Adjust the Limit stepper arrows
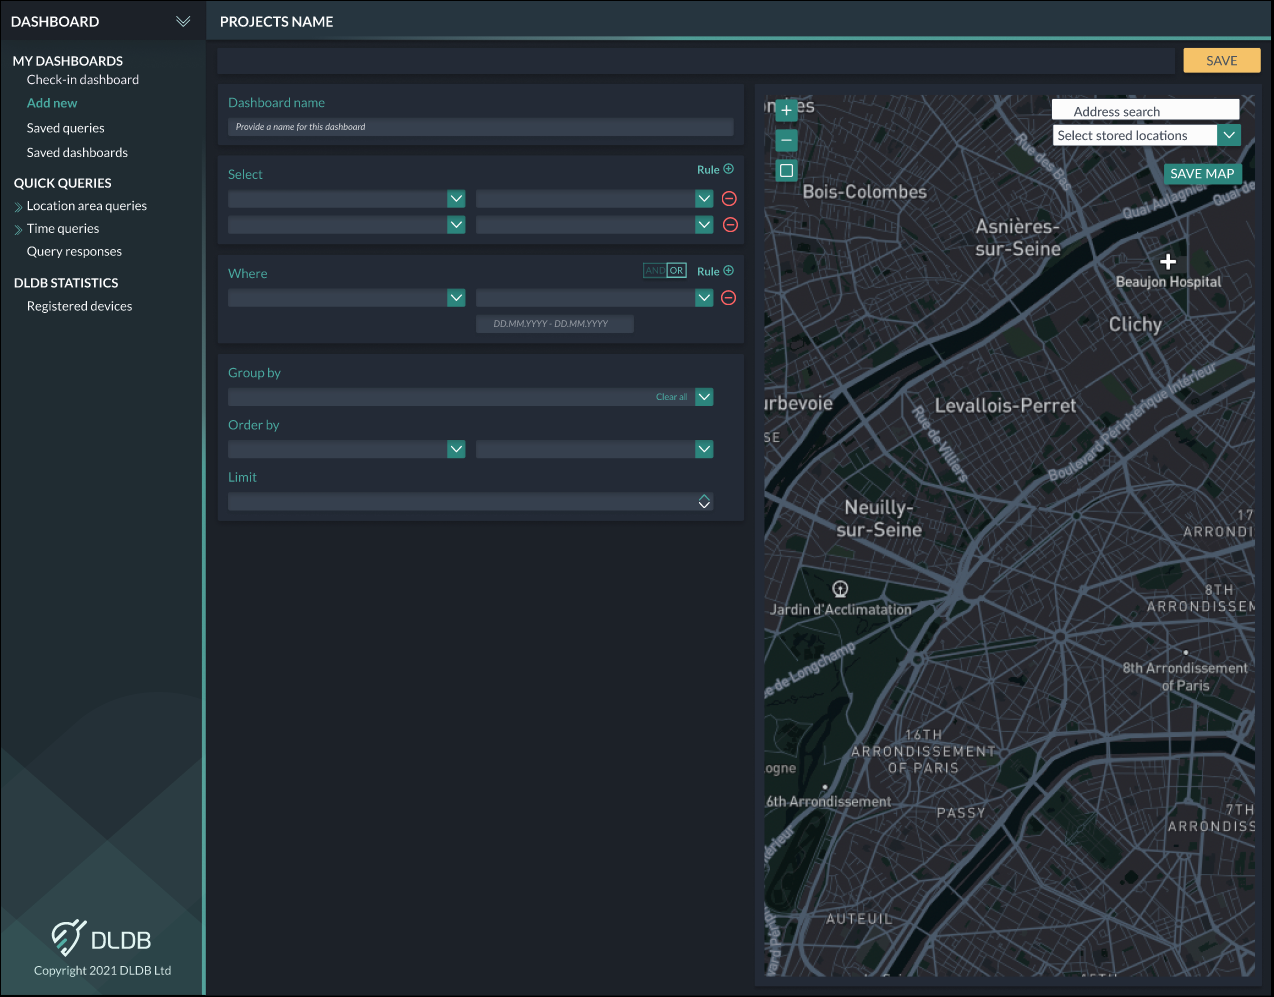 click(x=704, y=501)
